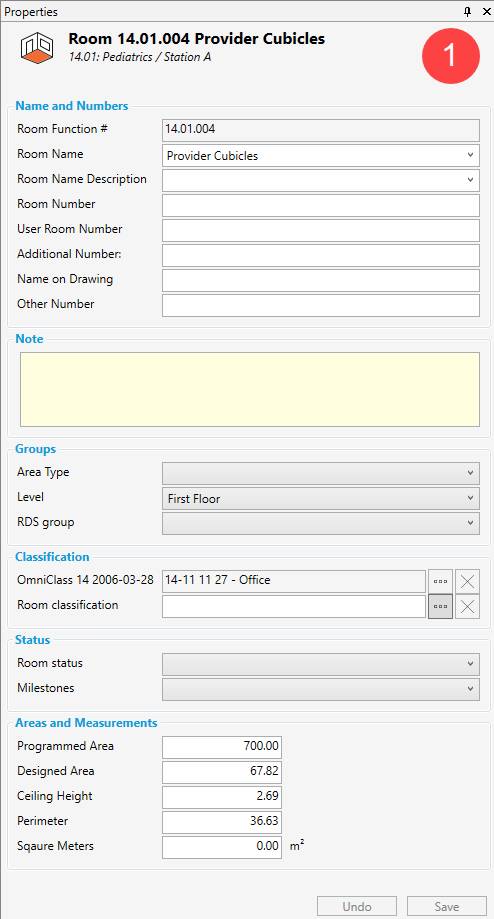The width and height of the screenshot is (494, 919).
Task: Select the Programmed Area value field
Action: click(x=222, y=747)
